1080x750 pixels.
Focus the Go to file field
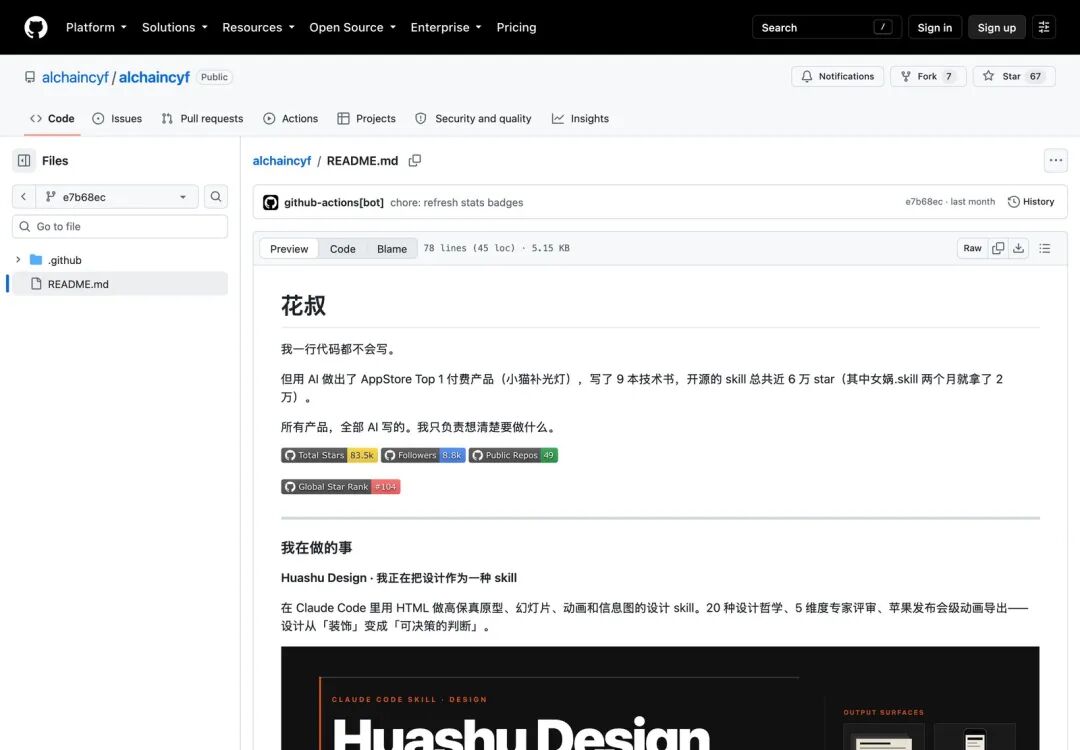click(x=120, y=227)
